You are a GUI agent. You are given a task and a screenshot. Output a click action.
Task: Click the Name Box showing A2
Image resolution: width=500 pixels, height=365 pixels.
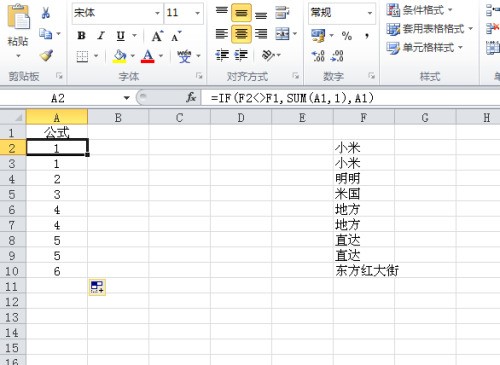pos(58,98)
